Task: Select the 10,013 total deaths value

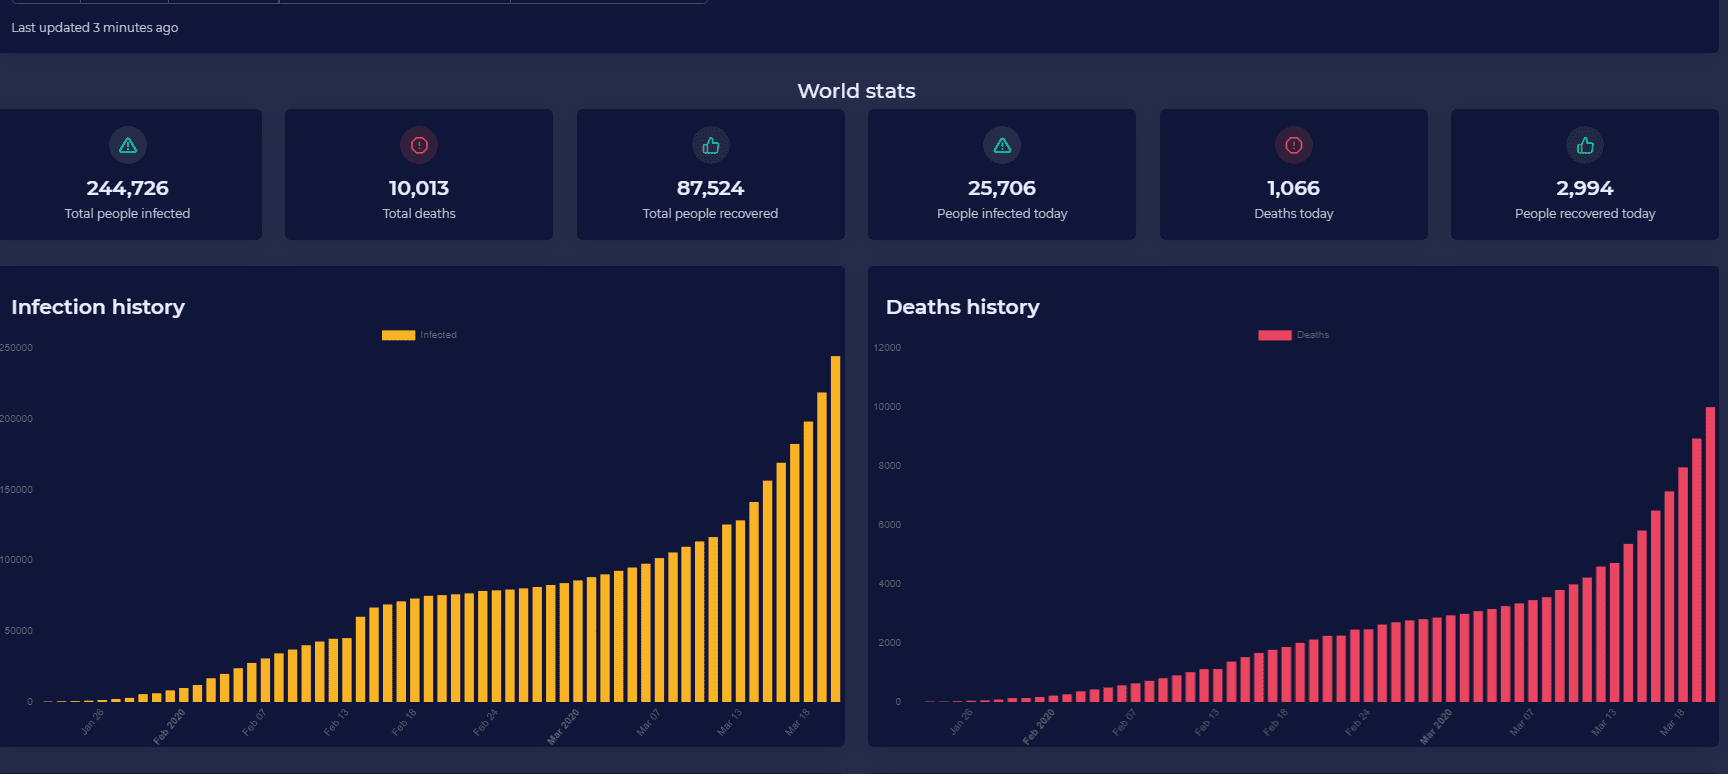Action: pos(419,188)
